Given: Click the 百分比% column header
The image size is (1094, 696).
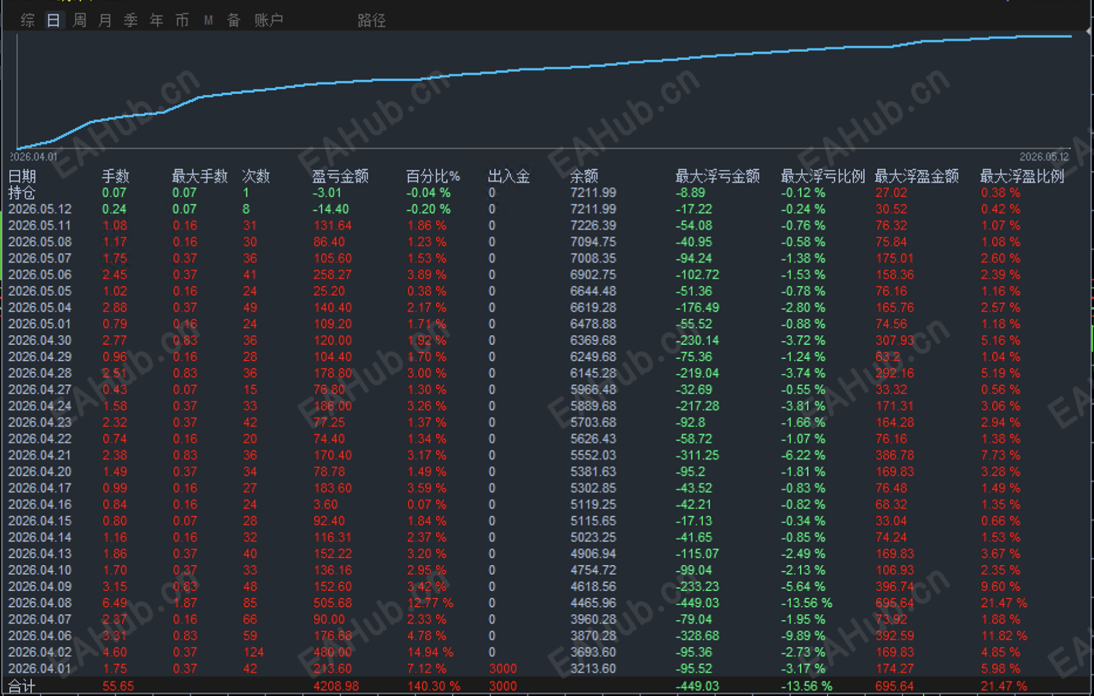Looking at the screenshot, I should click(433, 176).
